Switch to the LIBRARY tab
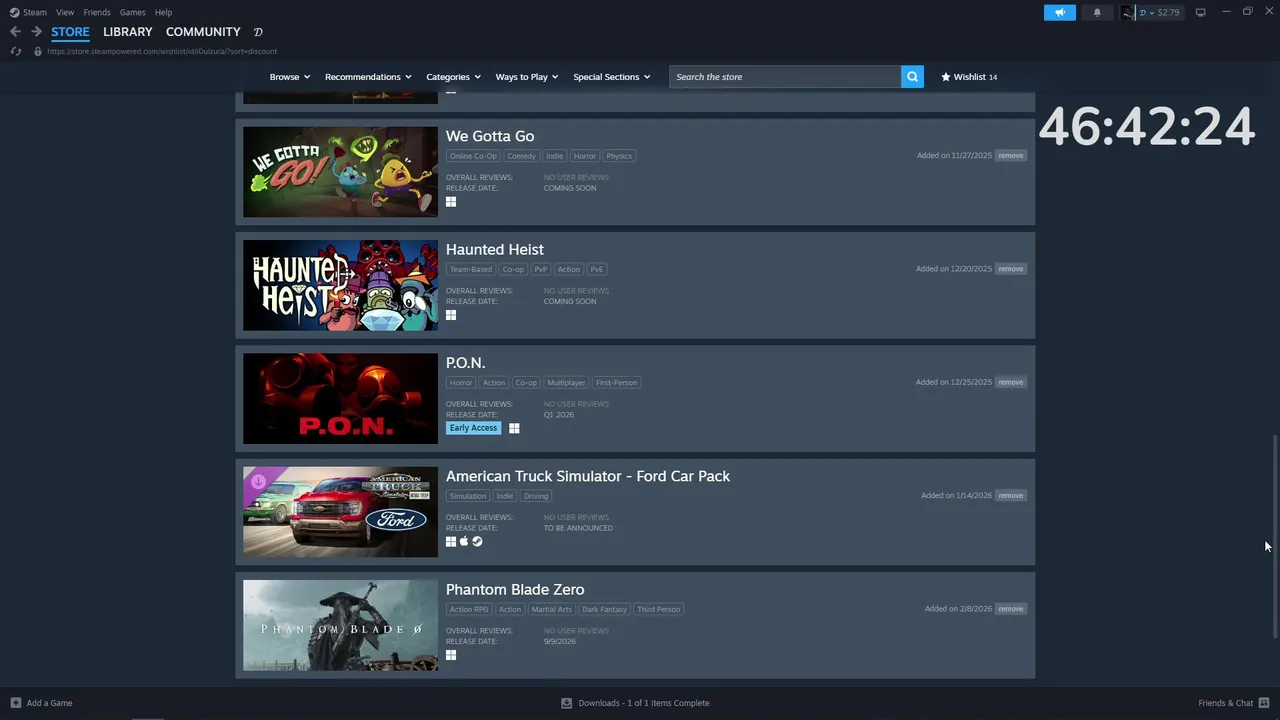1280x720 pixels. coord(128,32)
